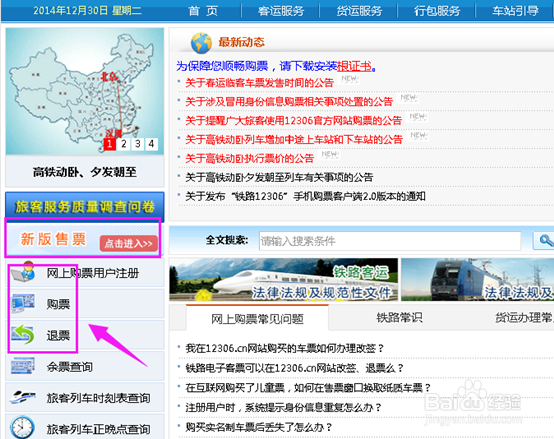The width and height of the screenshot is (554, 439).
Task: Open FAQ about 车票如何办理改签
Action: tap(285, 348)
